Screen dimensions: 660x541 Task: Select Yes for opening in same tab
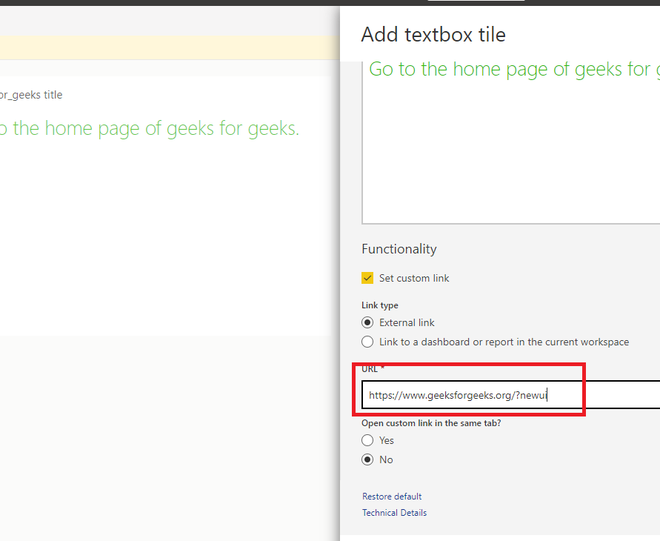[368, 440]
